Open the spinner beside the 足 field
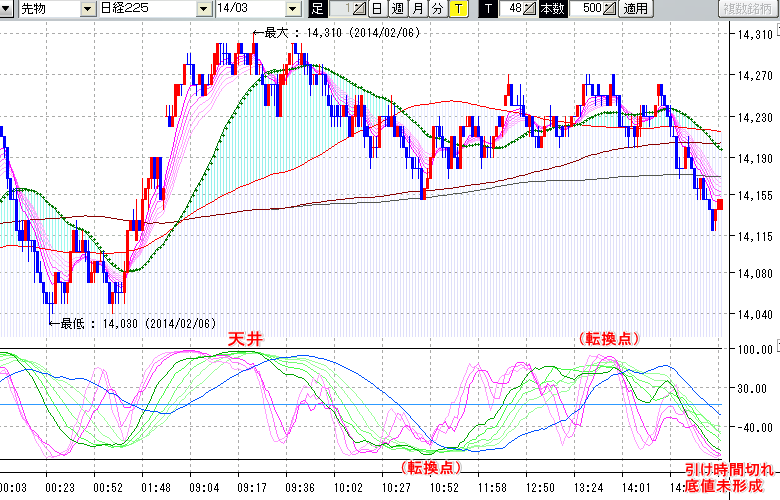The image size is (780, 500). click(361, 9)
